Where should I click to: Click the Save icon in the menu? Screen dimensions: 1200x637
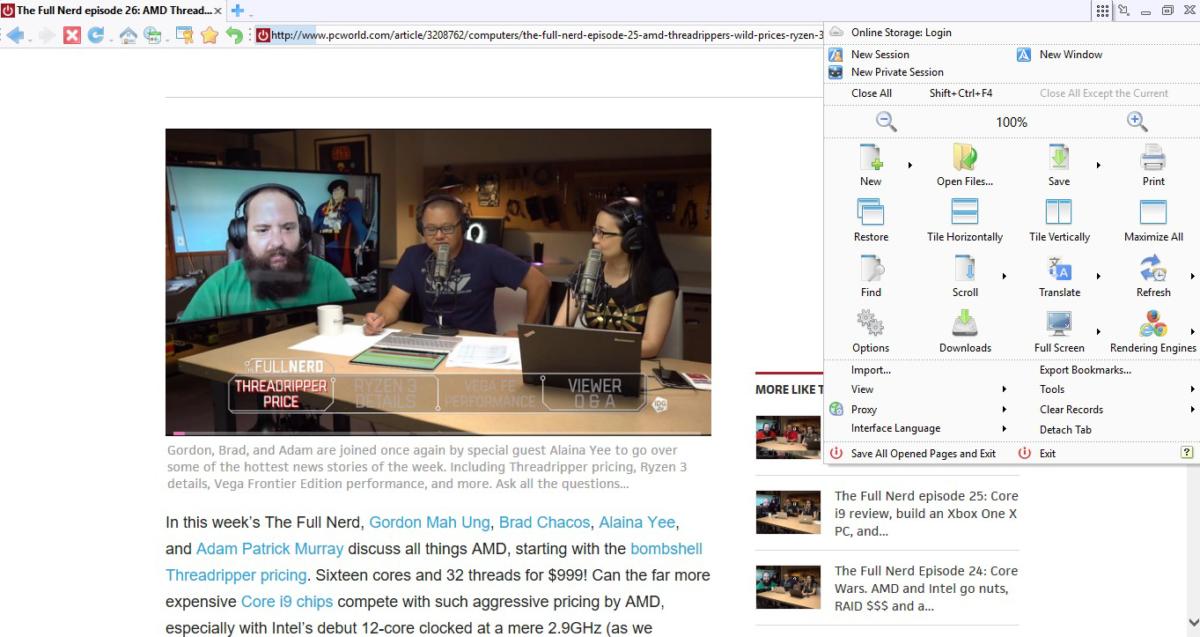coord(1058,157)
